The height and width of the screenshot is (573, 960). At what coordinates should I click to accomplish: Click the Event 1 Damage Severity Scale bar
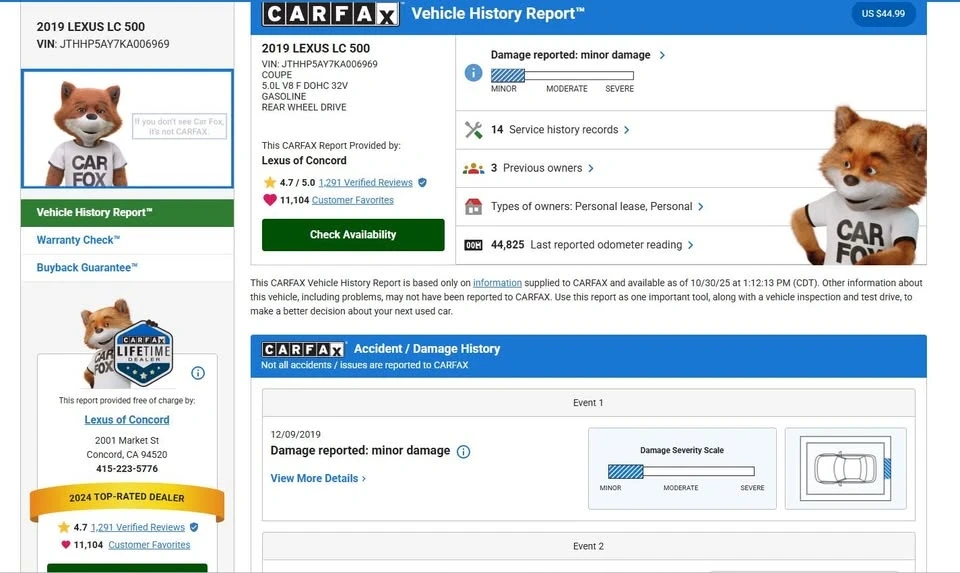tap(681, 471)
